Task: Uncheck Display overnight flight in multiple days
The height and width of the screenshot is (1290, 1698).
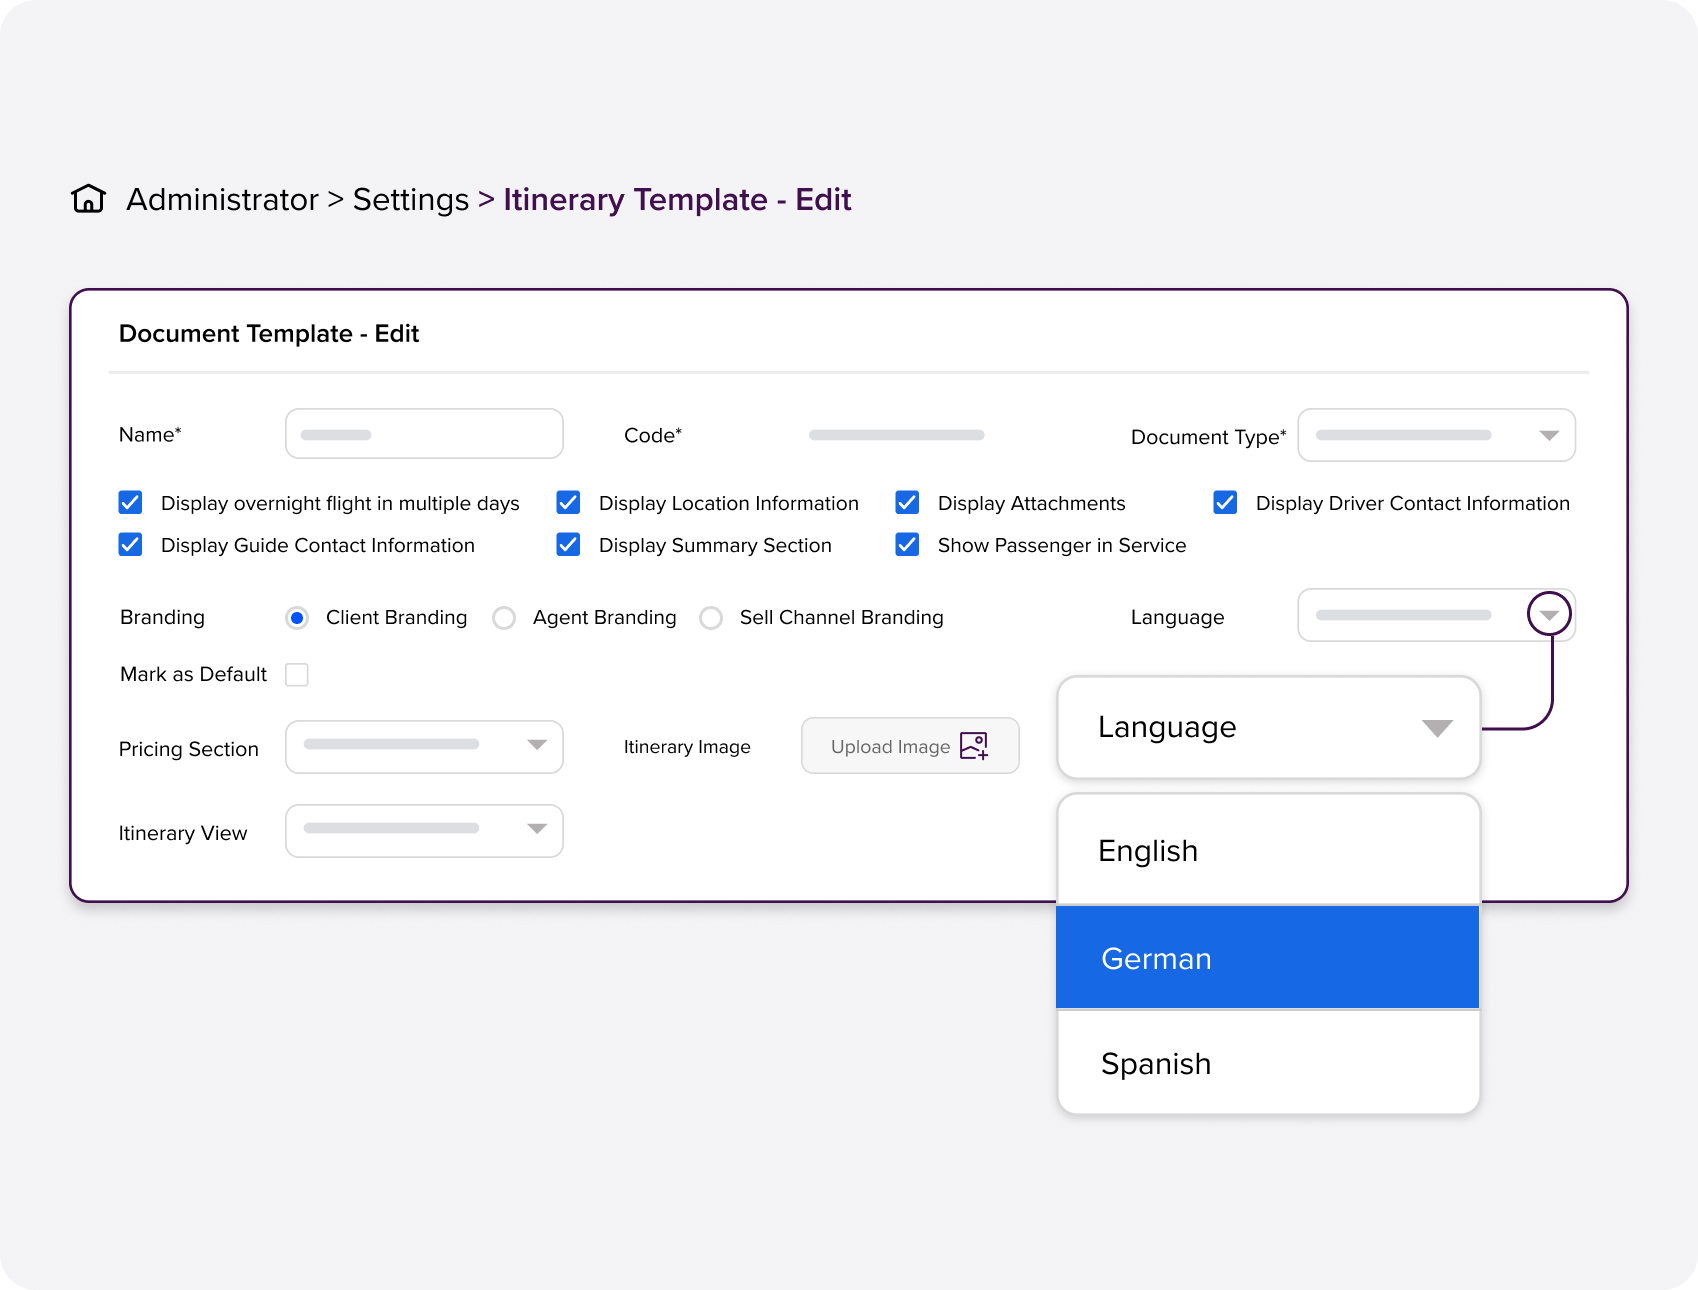Action: tap(130, 502)
